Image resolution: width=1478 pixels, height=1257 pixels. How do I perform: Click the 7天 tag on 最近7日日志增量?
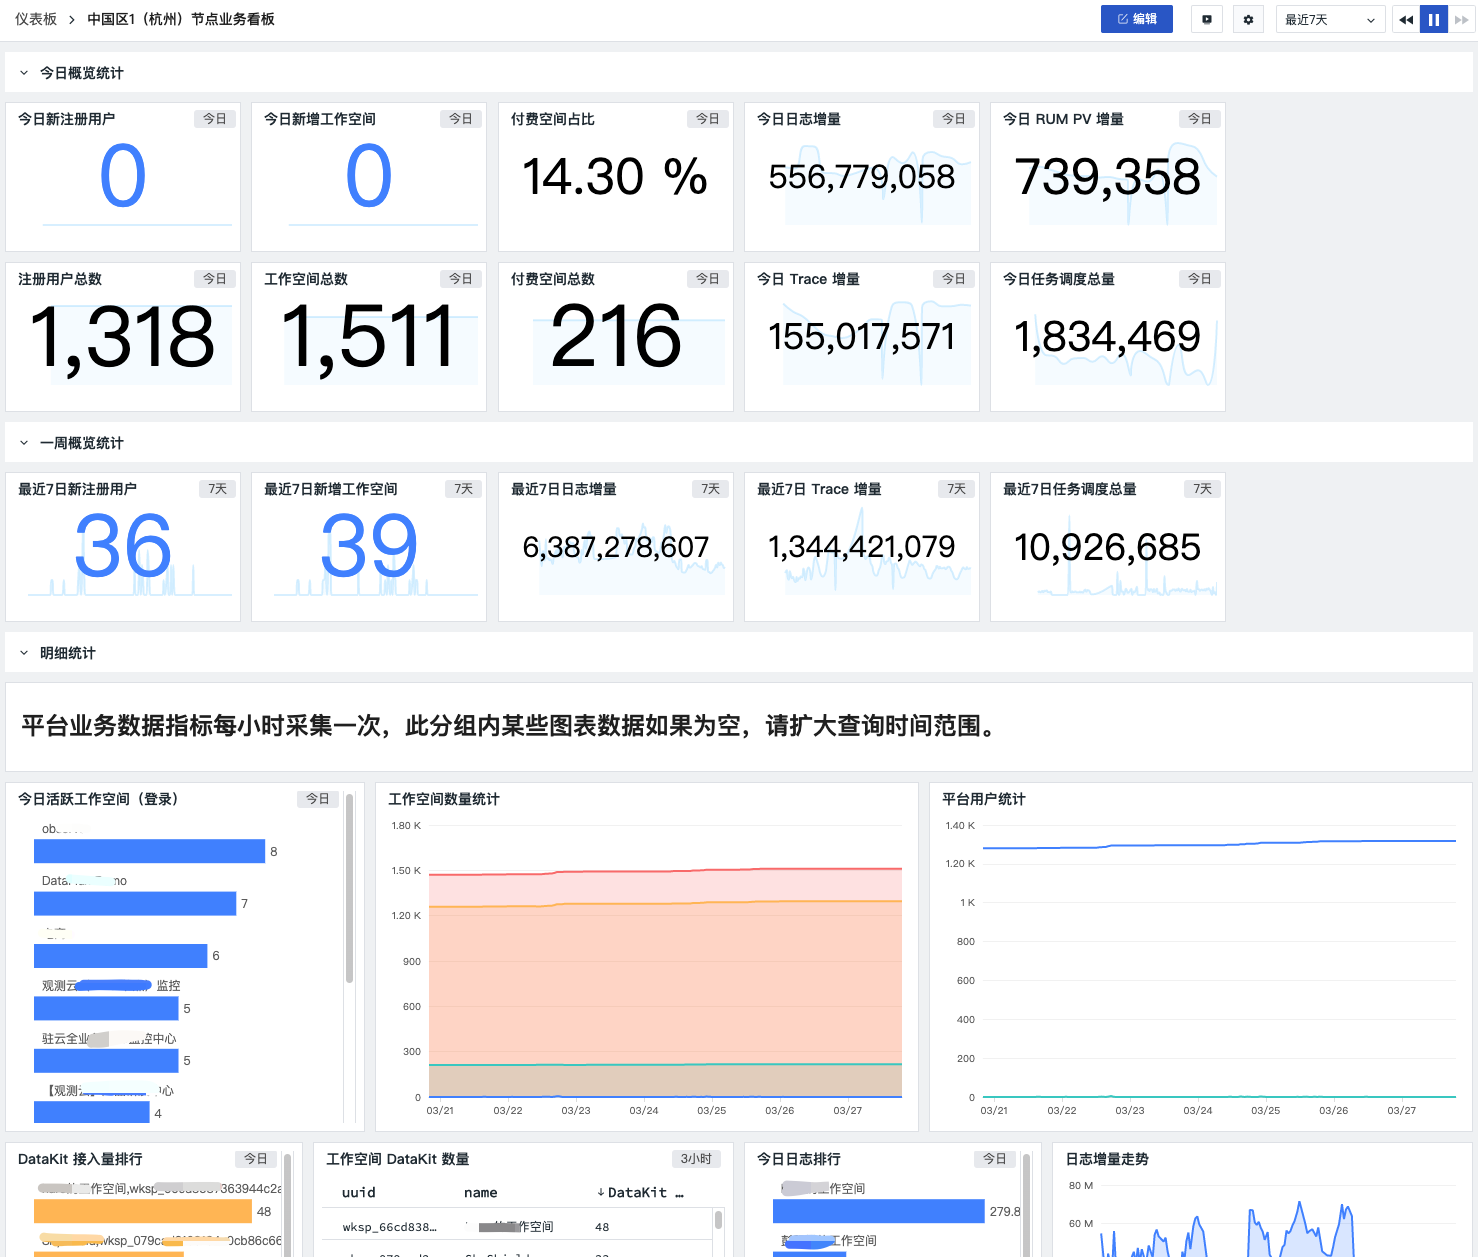[710, 489]
